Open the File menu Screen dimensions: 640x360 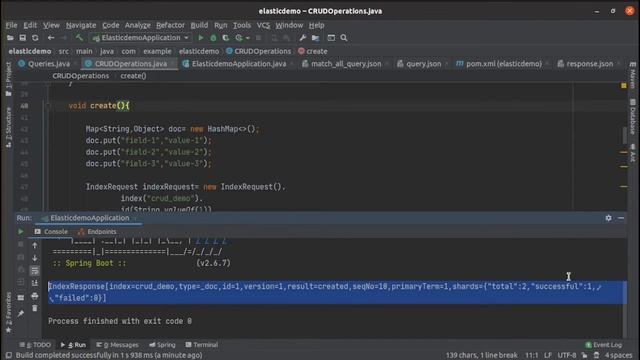pos(11,25)
